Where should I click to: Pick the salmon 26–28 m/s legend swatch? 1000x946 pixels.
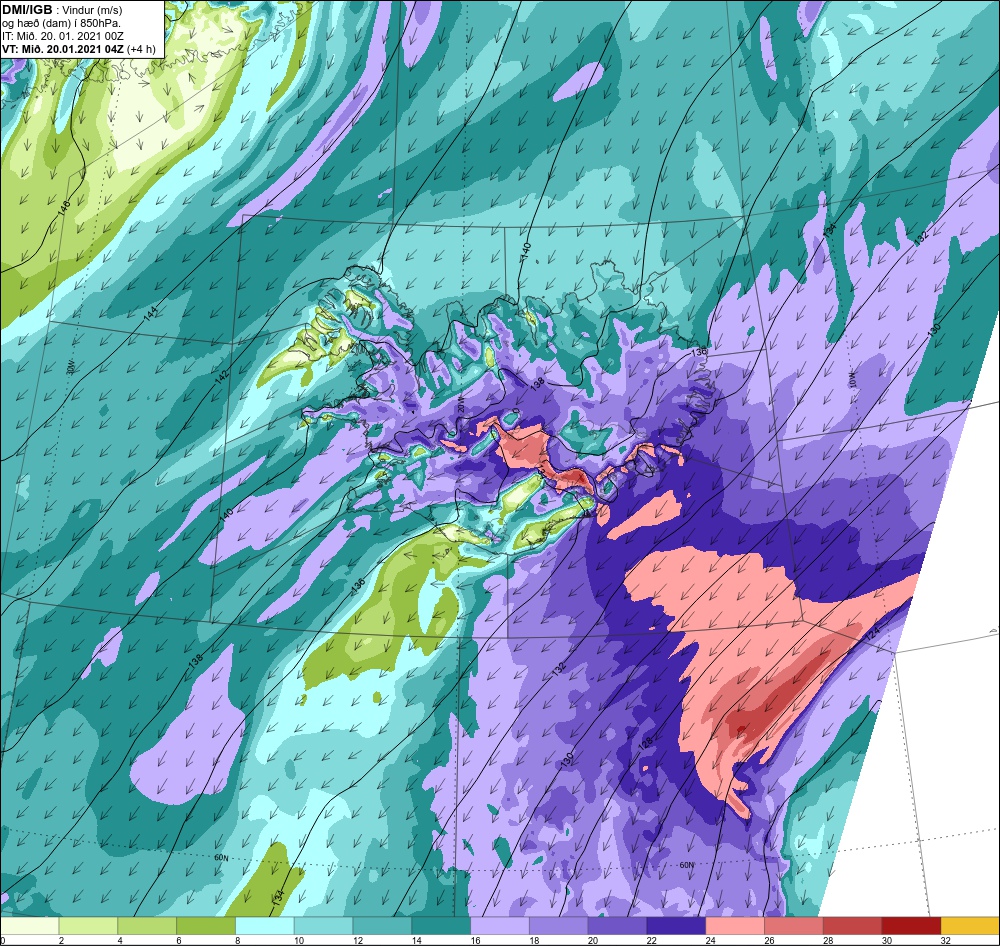[793, 926]
